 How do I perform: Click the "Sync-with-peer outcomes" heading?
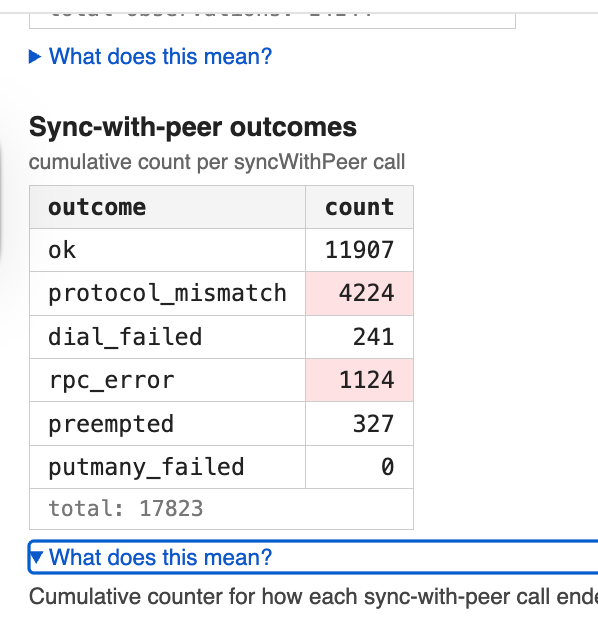(x=193, y=127)
